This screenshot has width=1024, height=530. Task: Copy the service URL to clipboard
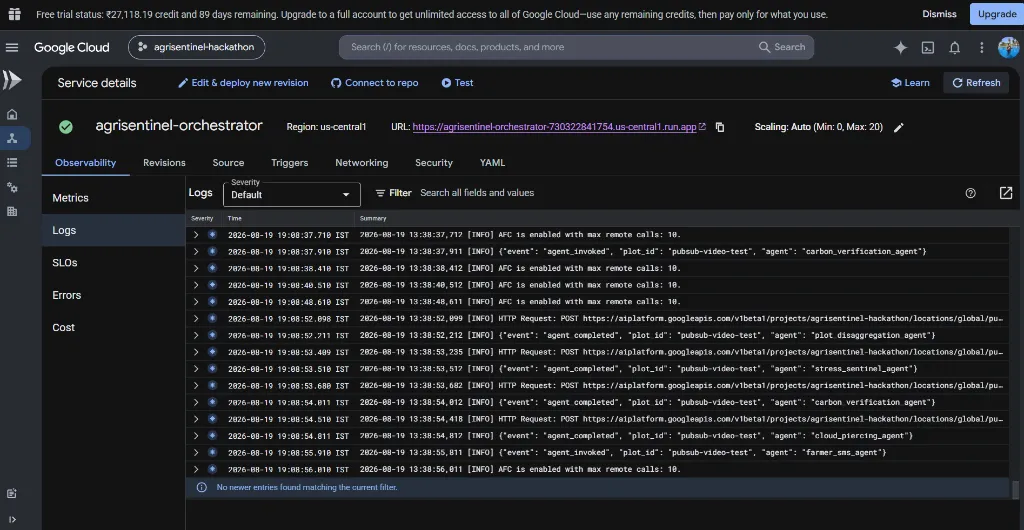pos(720,127)
